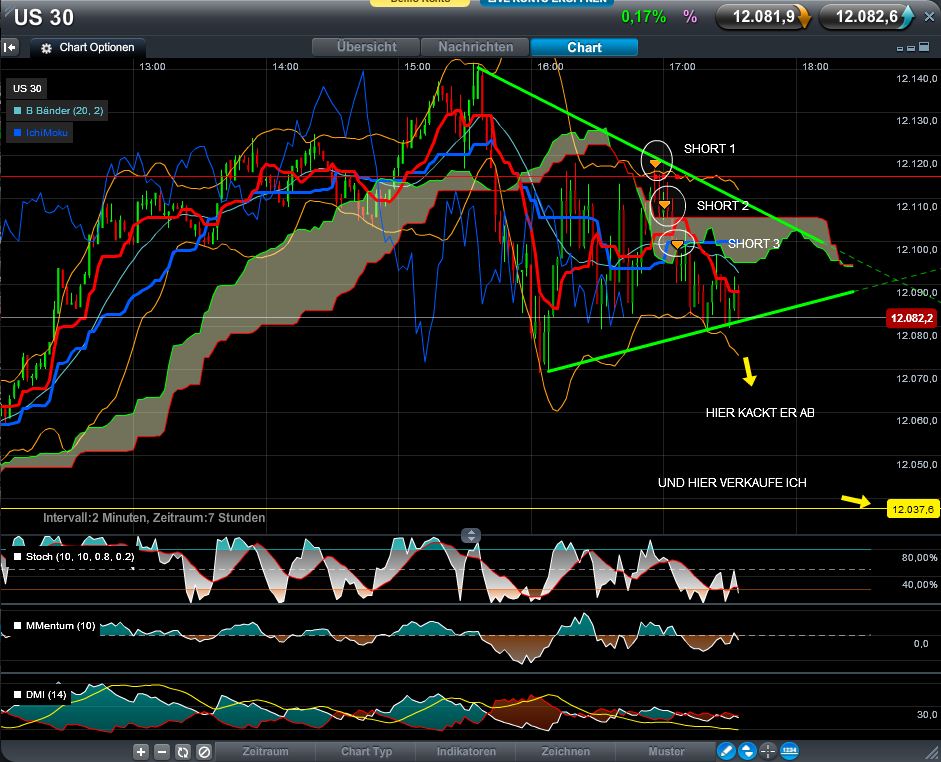Close the US 30 chart window
This screenshot has width=941, height=762.
pyautogui.click(x=929, y=17)
